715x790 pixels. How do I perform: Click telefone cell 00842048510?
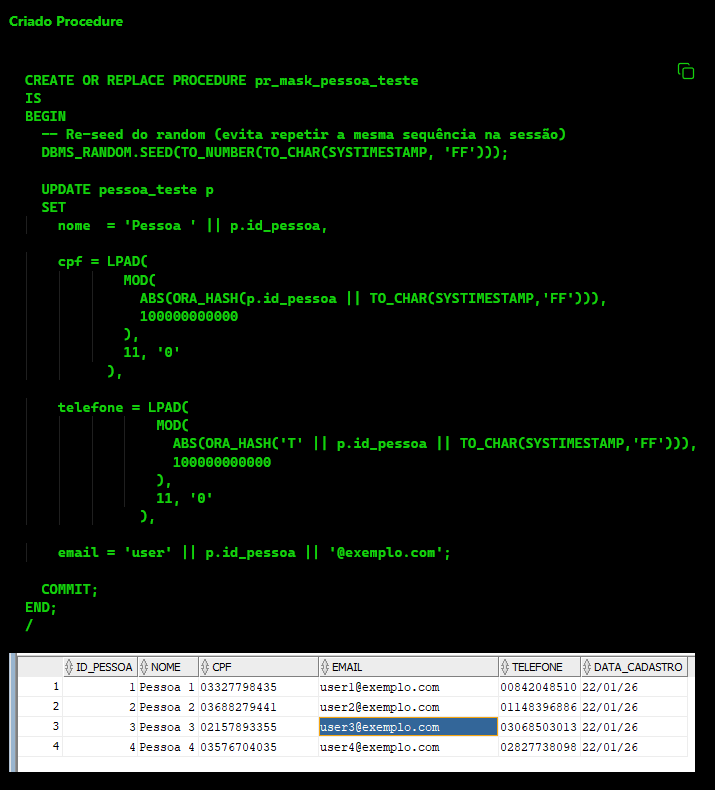tap(537, 687)
